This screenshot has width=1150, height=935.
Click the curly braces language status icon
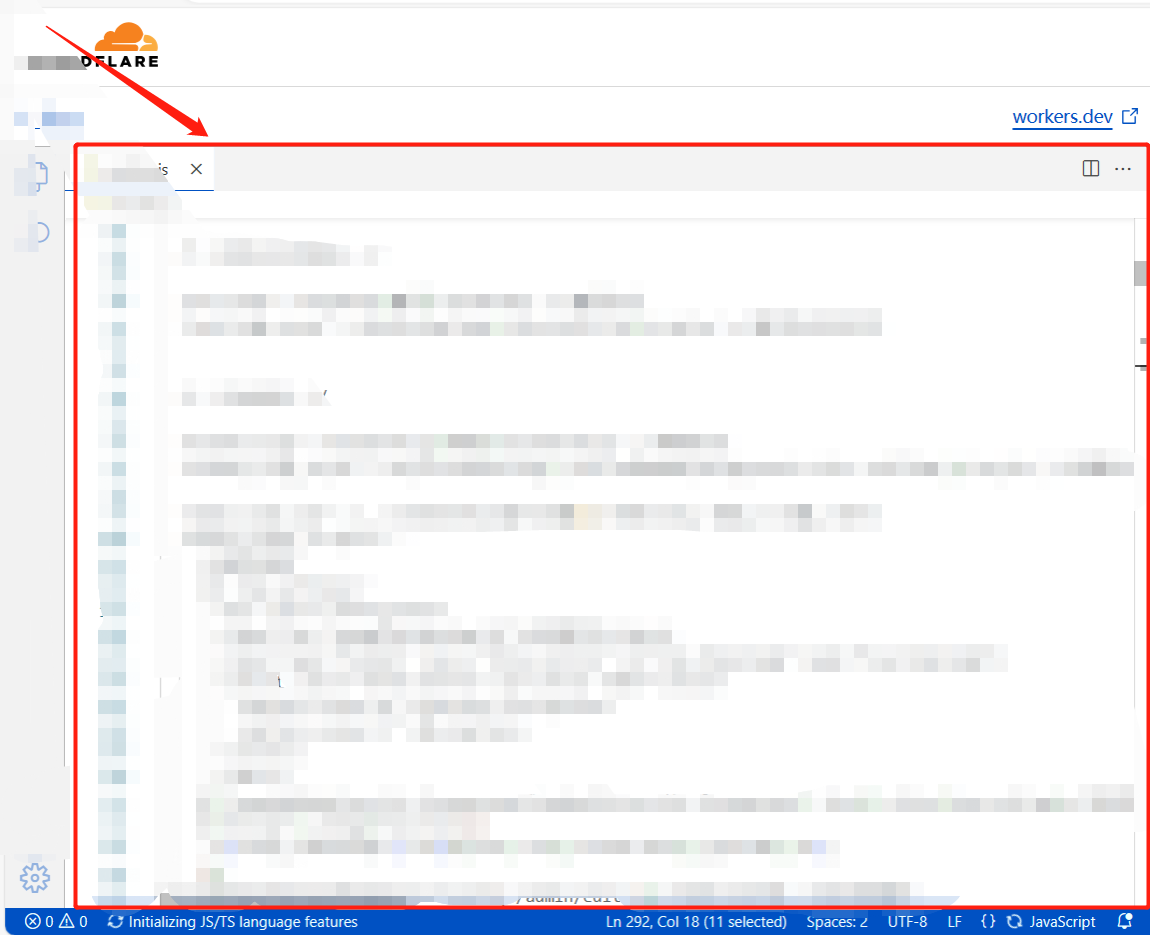click(988, 922)
